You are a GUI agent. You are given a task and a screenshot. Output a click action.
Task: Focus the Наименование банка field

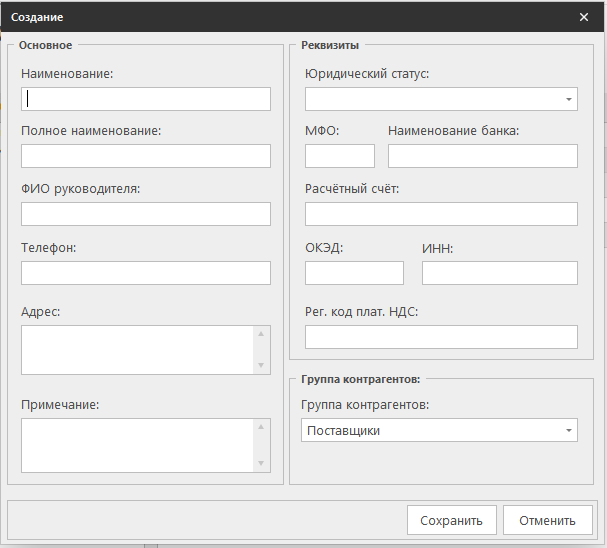coord(482,156)
